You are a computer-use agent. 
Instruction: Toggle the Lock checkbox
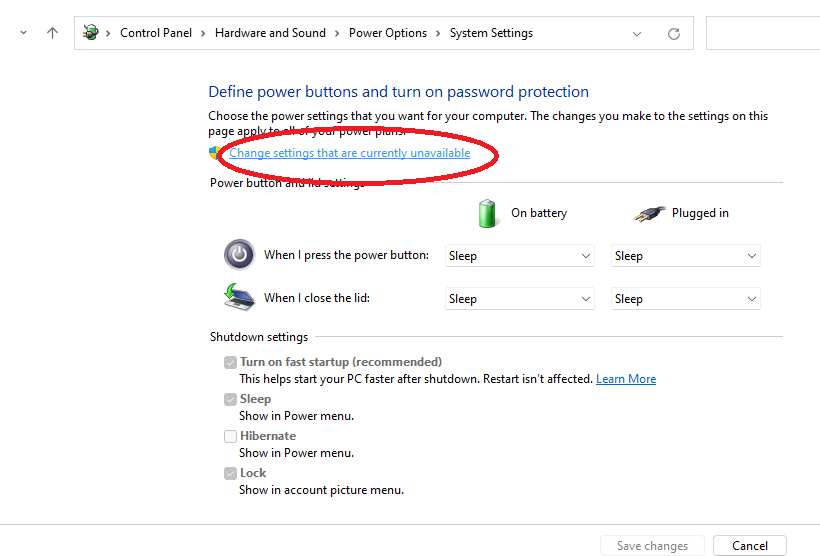(230, 473)
